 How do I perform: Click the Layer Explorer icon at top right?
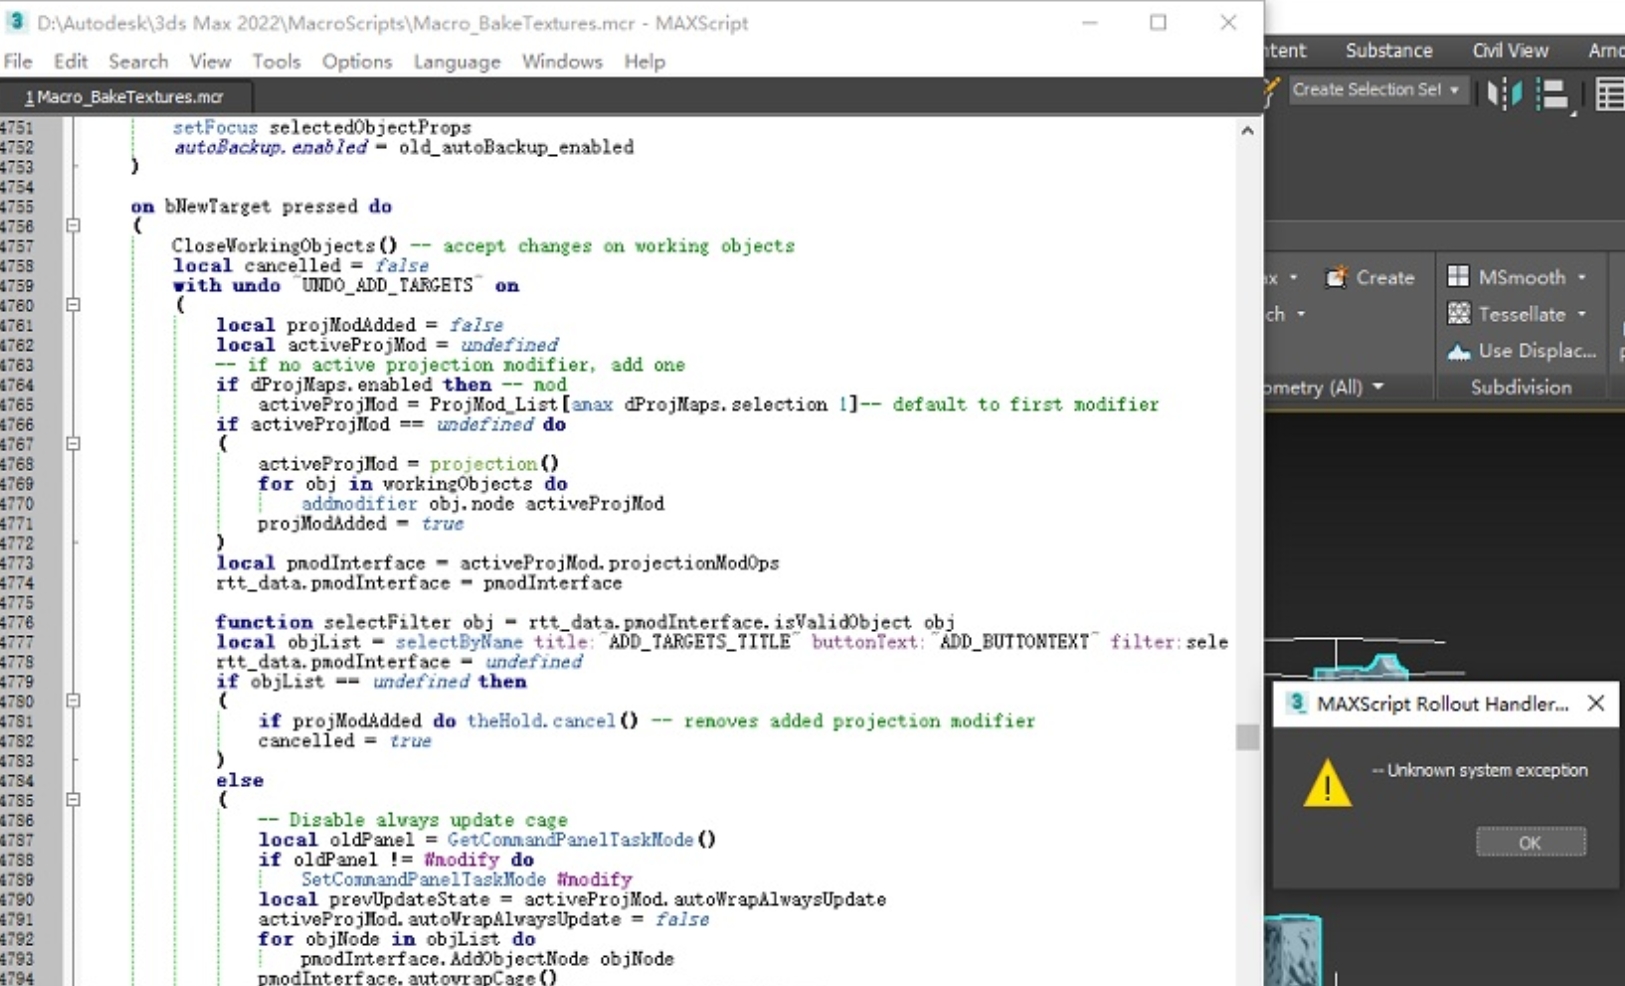tap(1610, 93)
